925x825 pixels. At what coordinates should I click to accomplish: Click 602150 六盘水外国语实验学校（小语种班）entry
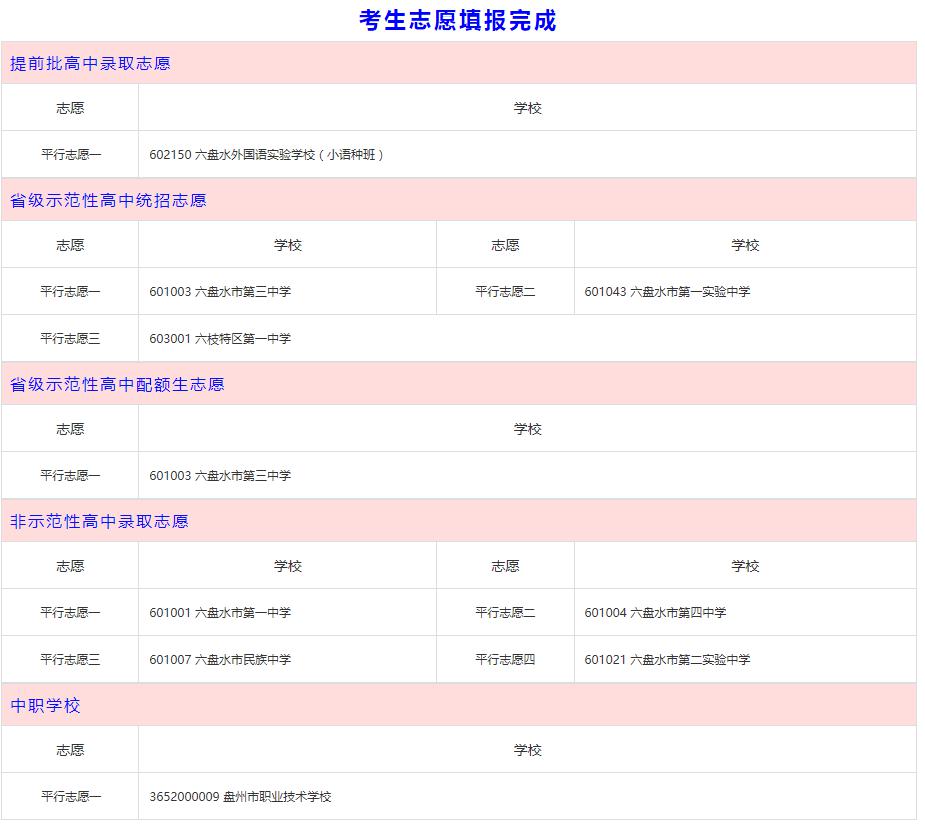coord(269,154)
